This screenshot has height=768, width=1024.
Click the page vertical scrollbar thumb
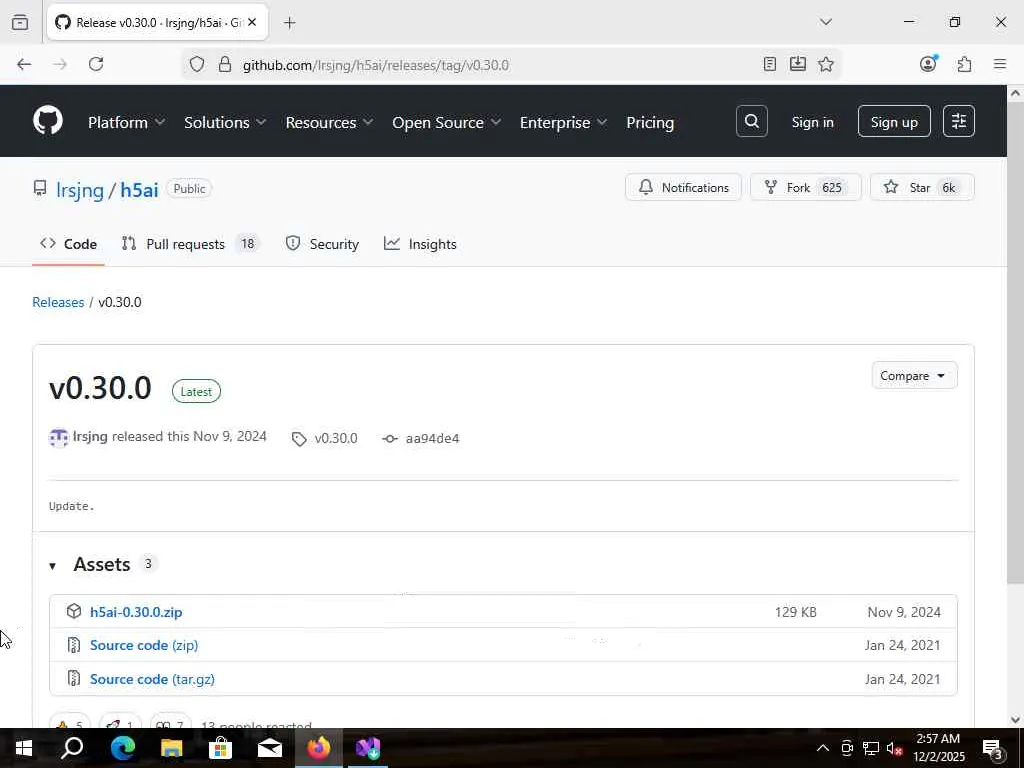click(1015, 342)
